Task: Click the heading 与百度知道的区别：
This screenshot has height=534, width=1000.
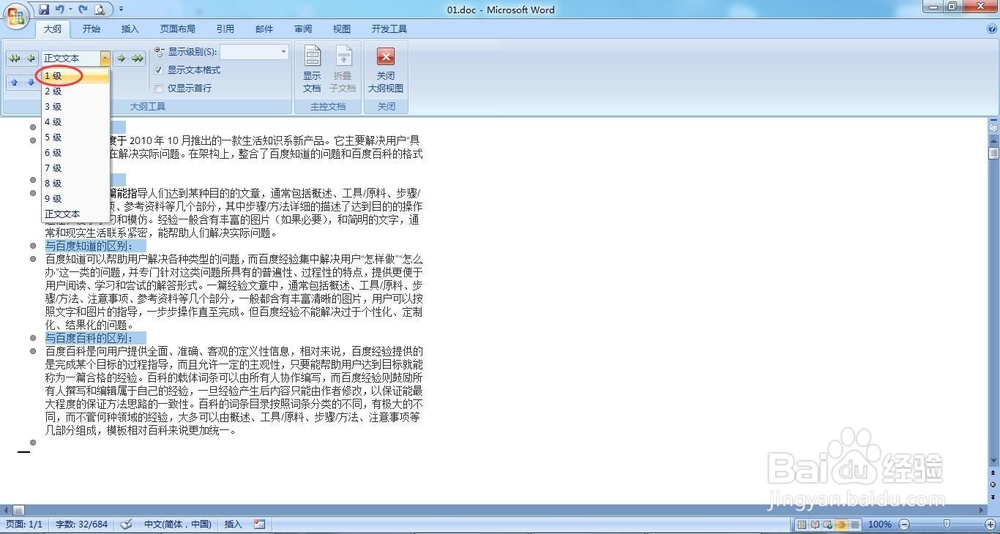Action: [x=89, y=246]
